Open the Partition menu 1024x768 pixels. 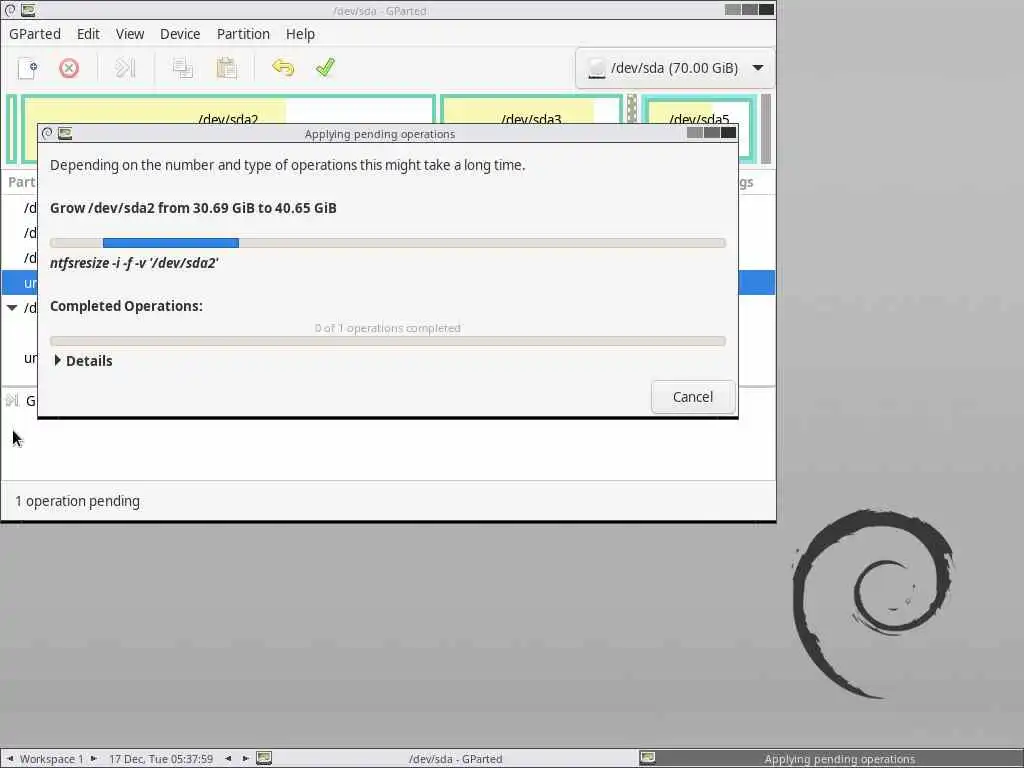[243, 34]
